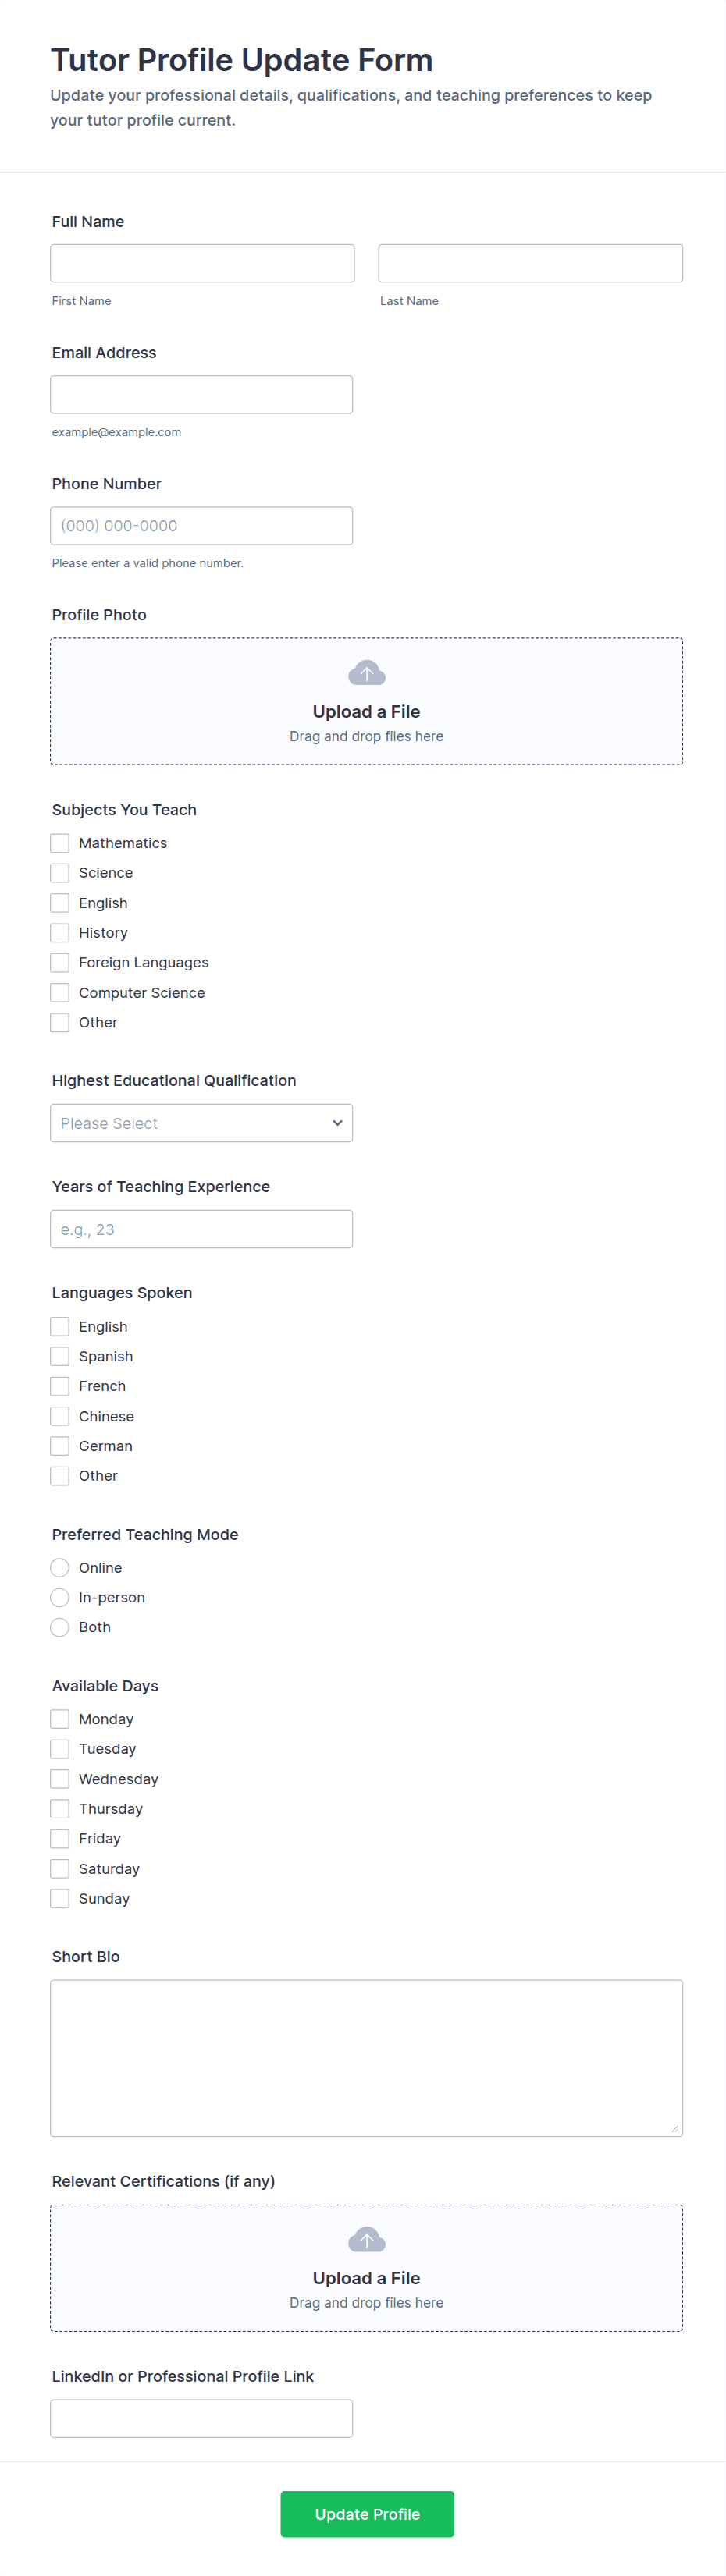The width and height of the screenshot is (726, 2576).
Task: Click the Phone Number input
Action: coord(201,526)
